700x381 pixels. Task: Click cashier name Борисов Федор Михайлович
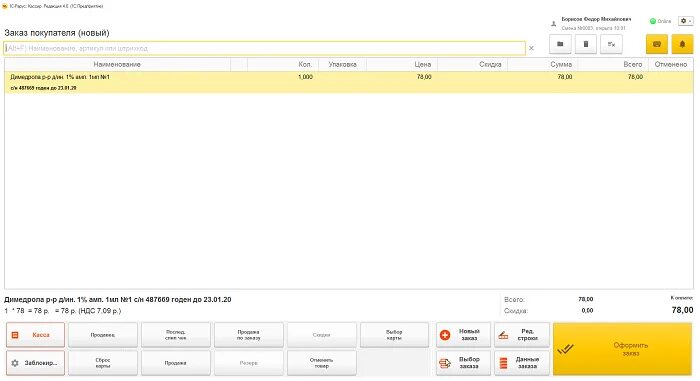[596, 20]
